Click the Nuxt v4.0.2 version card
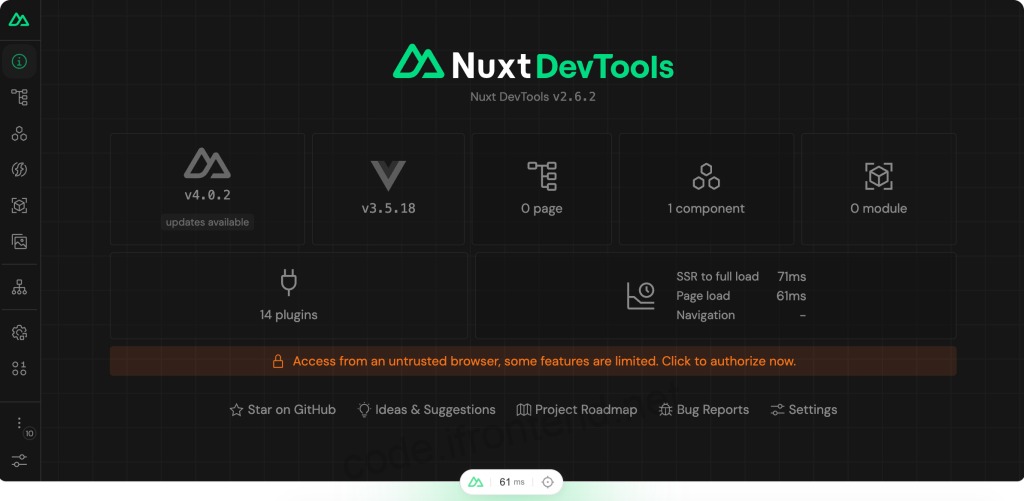 pos(207,189)
